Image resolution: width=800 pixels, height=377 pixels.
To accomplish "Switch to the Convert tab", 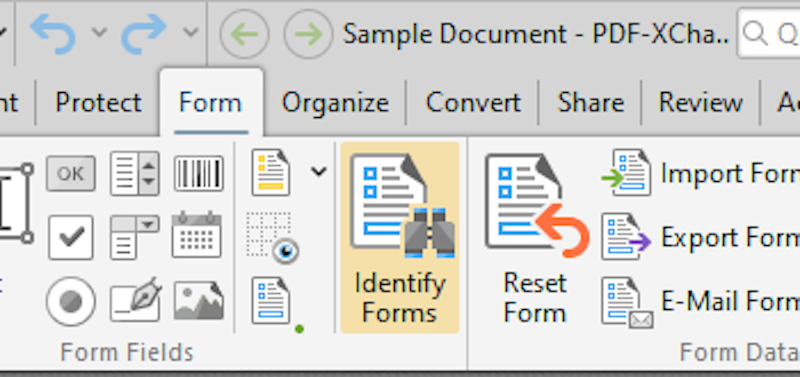I will 473,103.
